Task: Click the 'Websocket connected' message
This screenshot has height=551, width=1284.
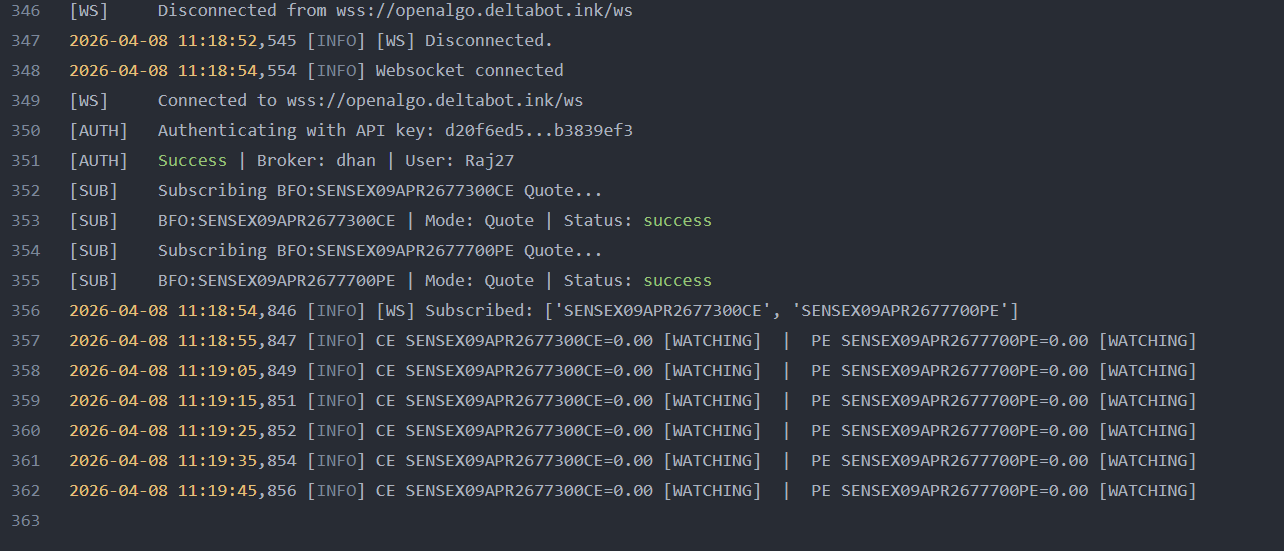Action: coord(469,71)
